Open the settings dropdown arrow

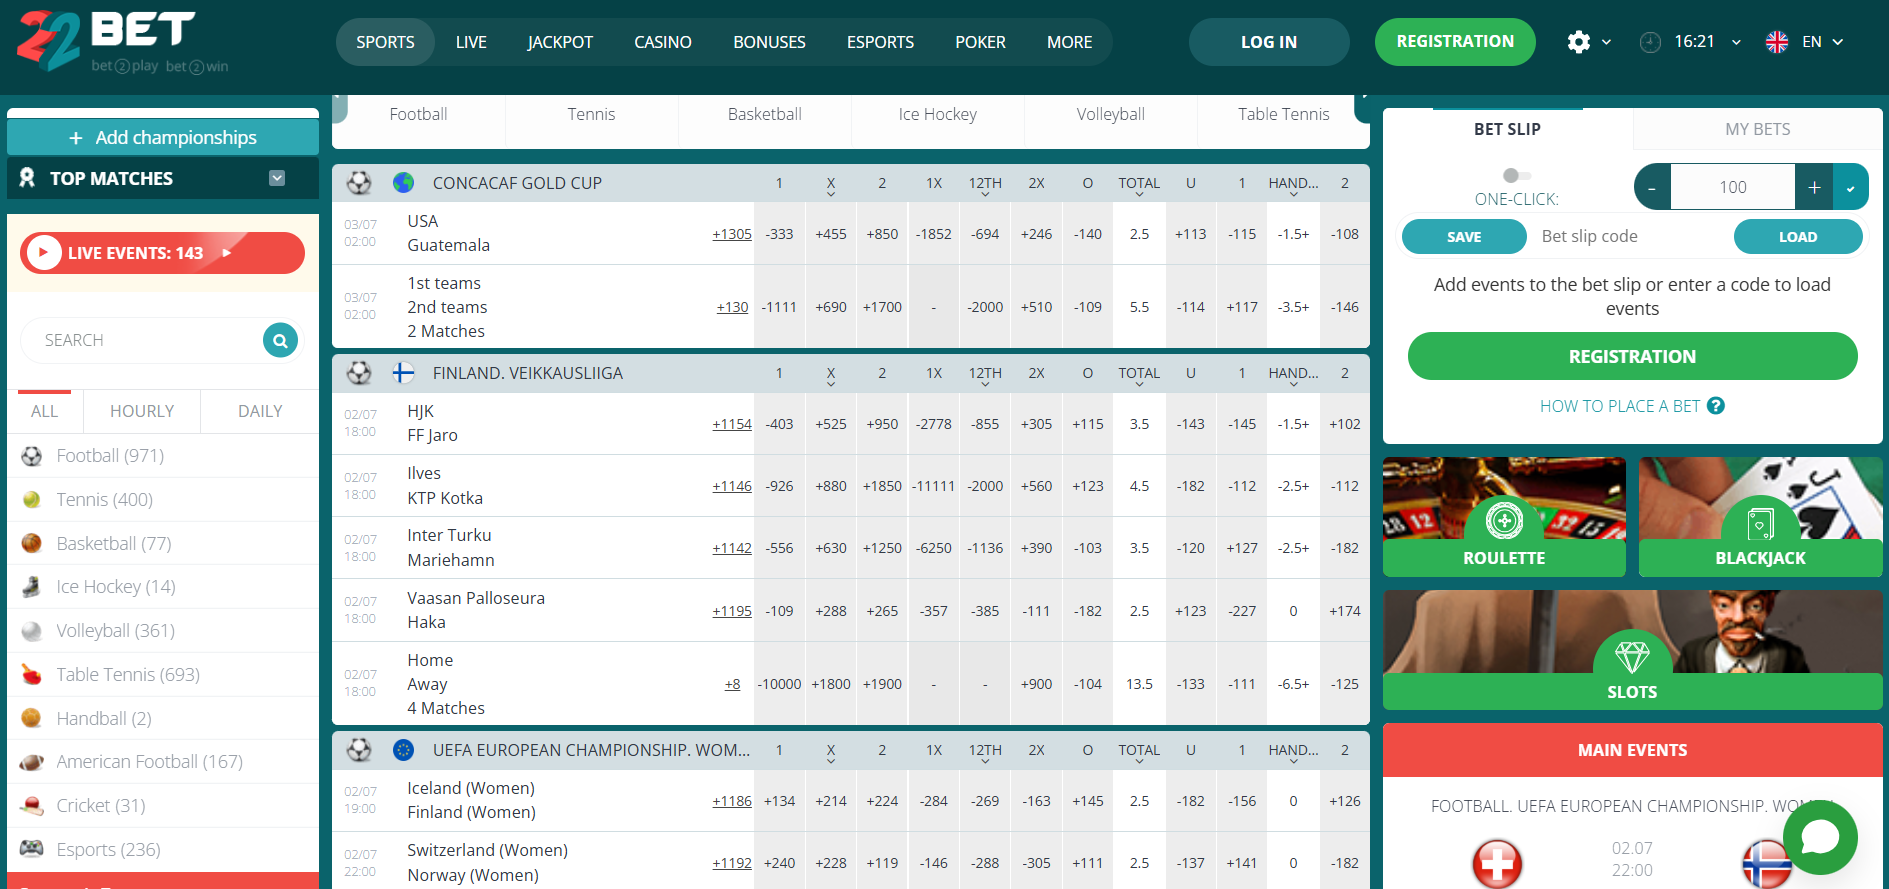click(1606, 42)
